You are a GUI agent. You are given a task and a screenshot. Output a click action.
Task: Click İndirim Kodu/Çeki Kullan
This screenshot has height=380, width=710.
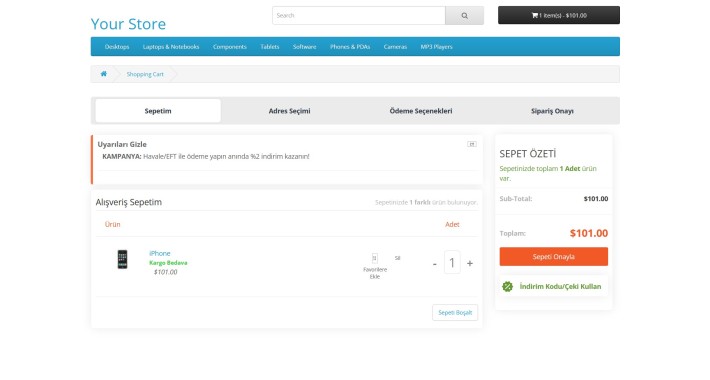pyautogui.click(x=560, y=286)
